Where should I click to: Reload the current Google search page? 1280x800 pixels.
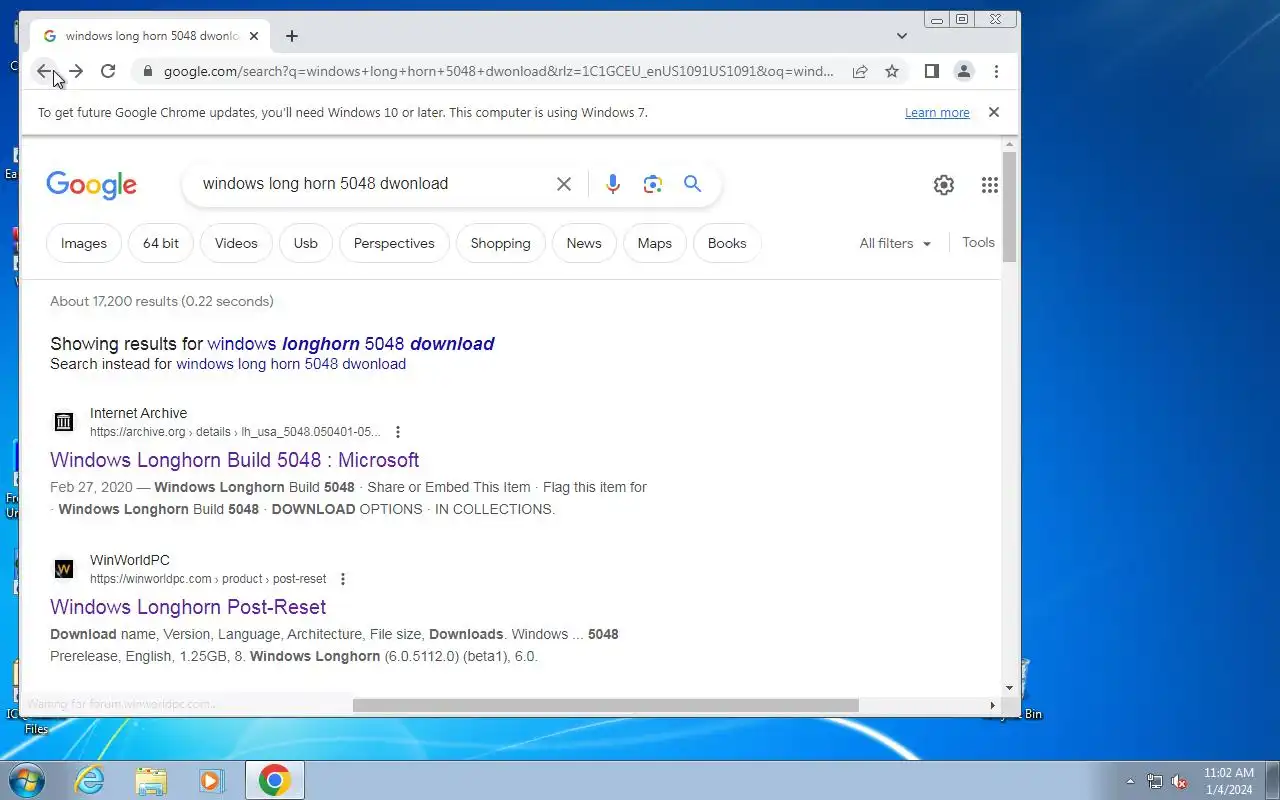[x=108, y=71]
